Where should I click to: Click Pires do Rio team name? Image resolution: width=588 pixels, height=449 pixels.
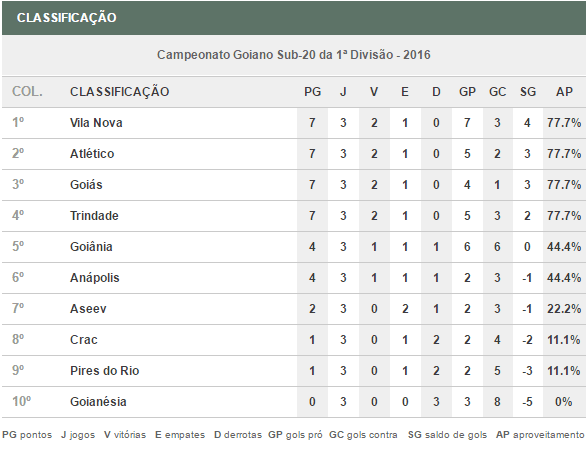(x=105, y=371)
